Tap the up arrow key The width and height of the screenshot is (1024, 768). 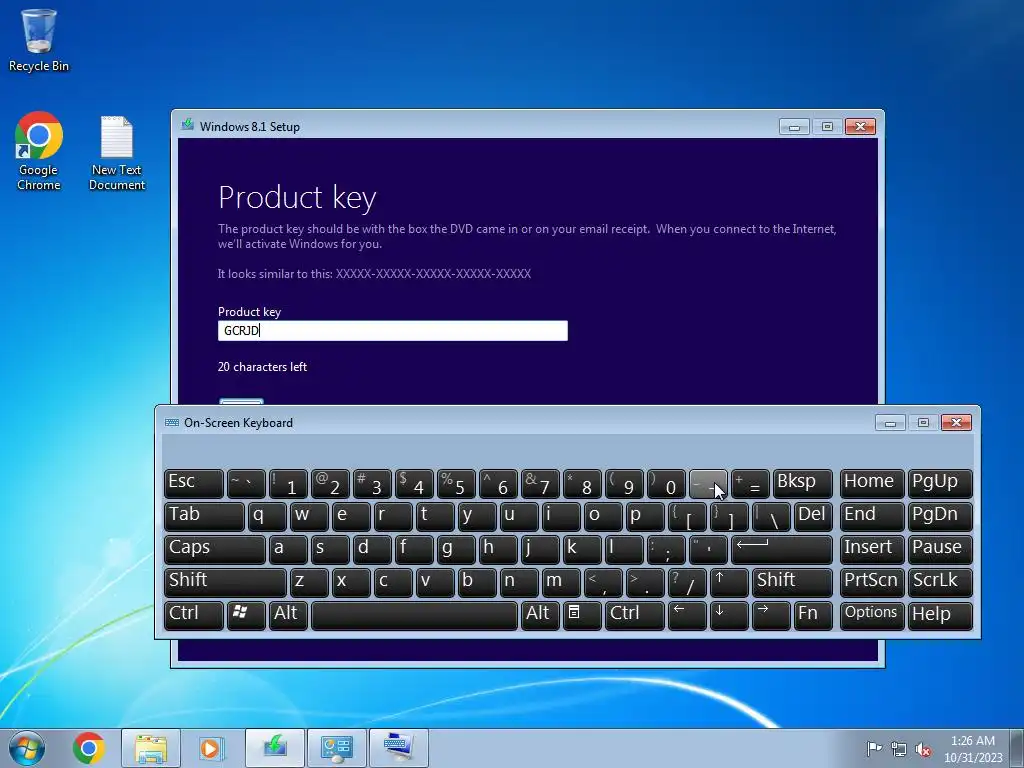[728, 581]
